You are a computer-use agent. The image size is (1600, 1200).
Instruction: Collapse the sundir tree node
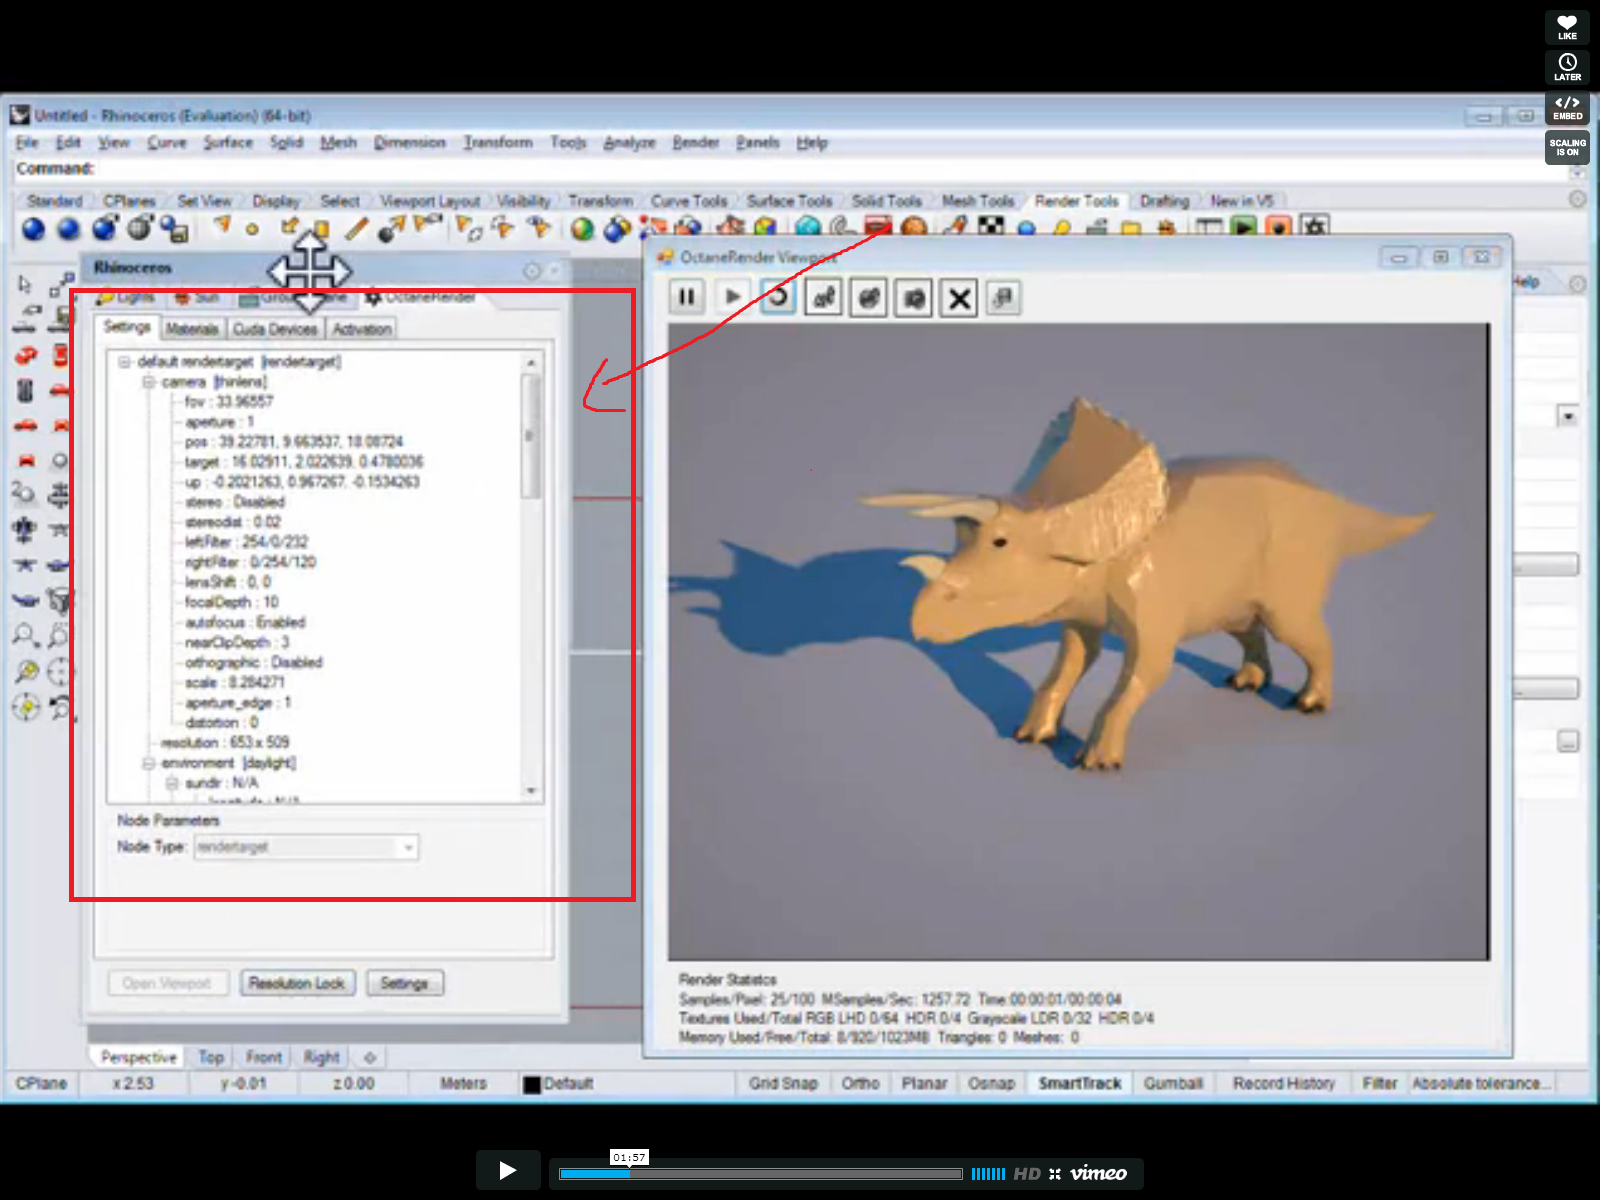pos(171,783)
